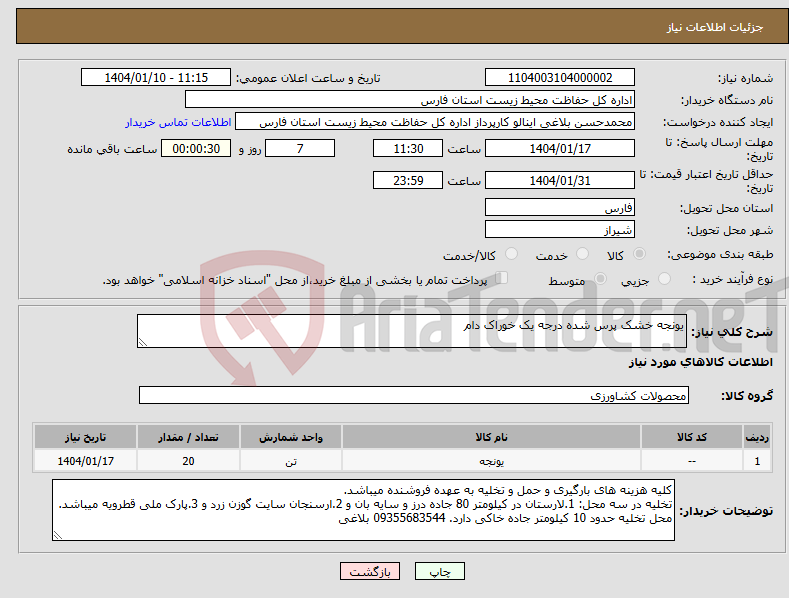Click the بازگشت (back) button
The height and width of the screenshot is (598, 789).
pyautogui.click(x=370, y=571)
